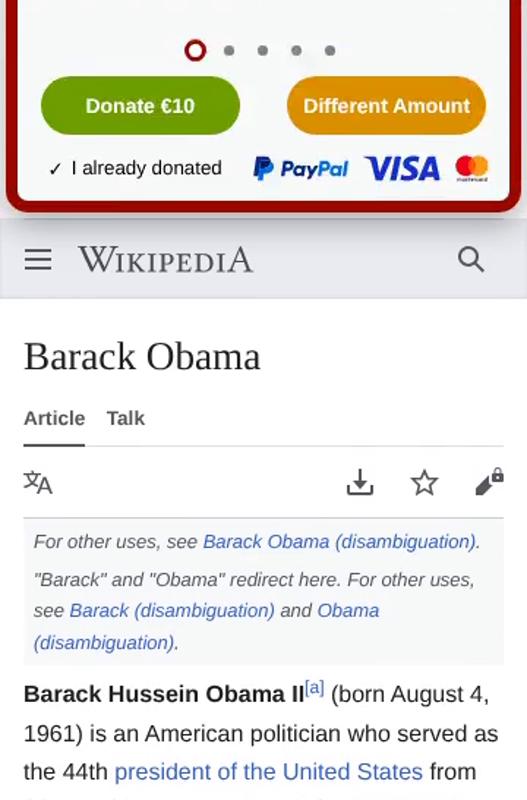
Task: Check 'I already donated' option
Action: pyautogui.click(x=135, y=168)
